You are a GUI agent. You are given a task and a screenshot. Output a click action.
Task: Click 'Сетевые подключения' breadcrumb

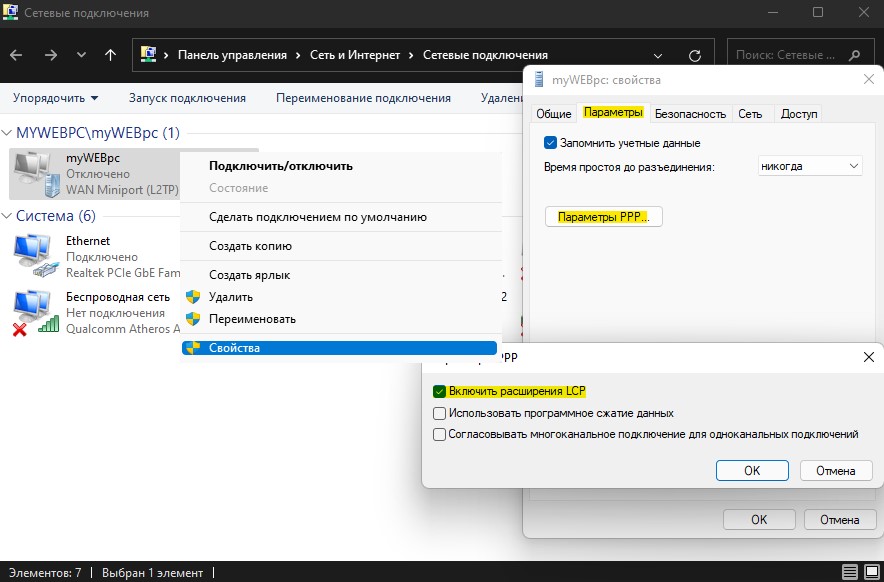tap(485, 55)
